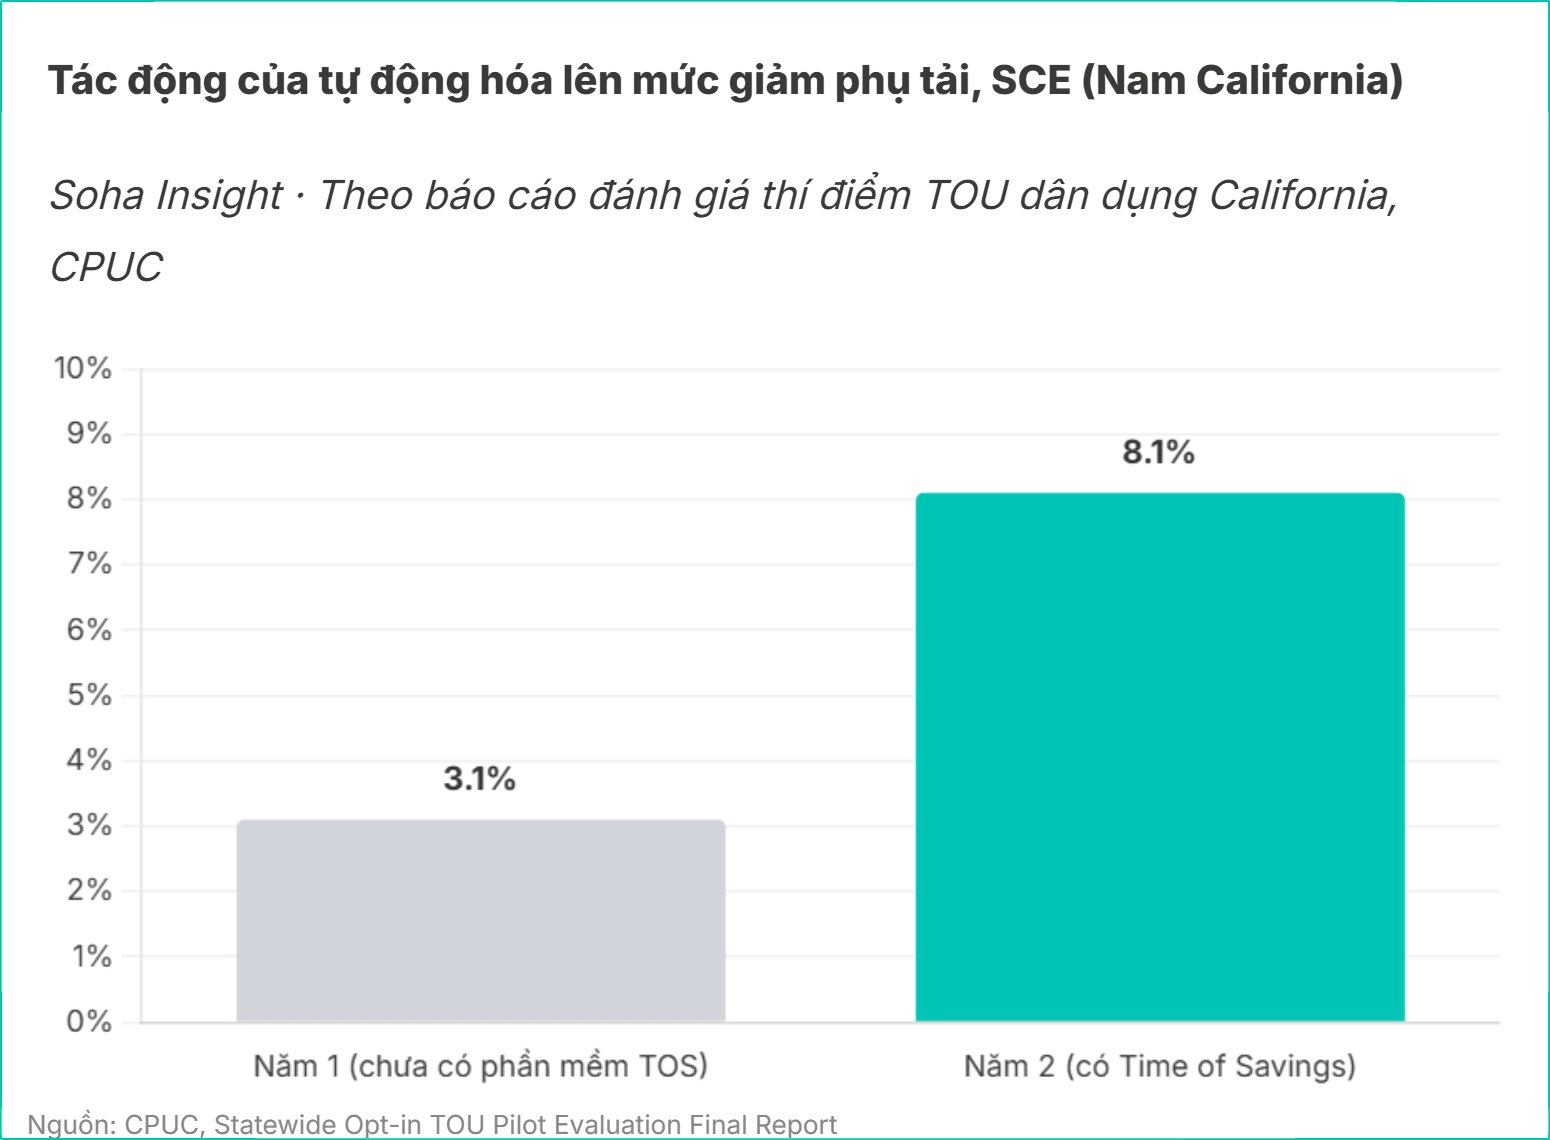Click the chart title about SCE
This screenshot has width=1550, height=1140.
(726, 80)
